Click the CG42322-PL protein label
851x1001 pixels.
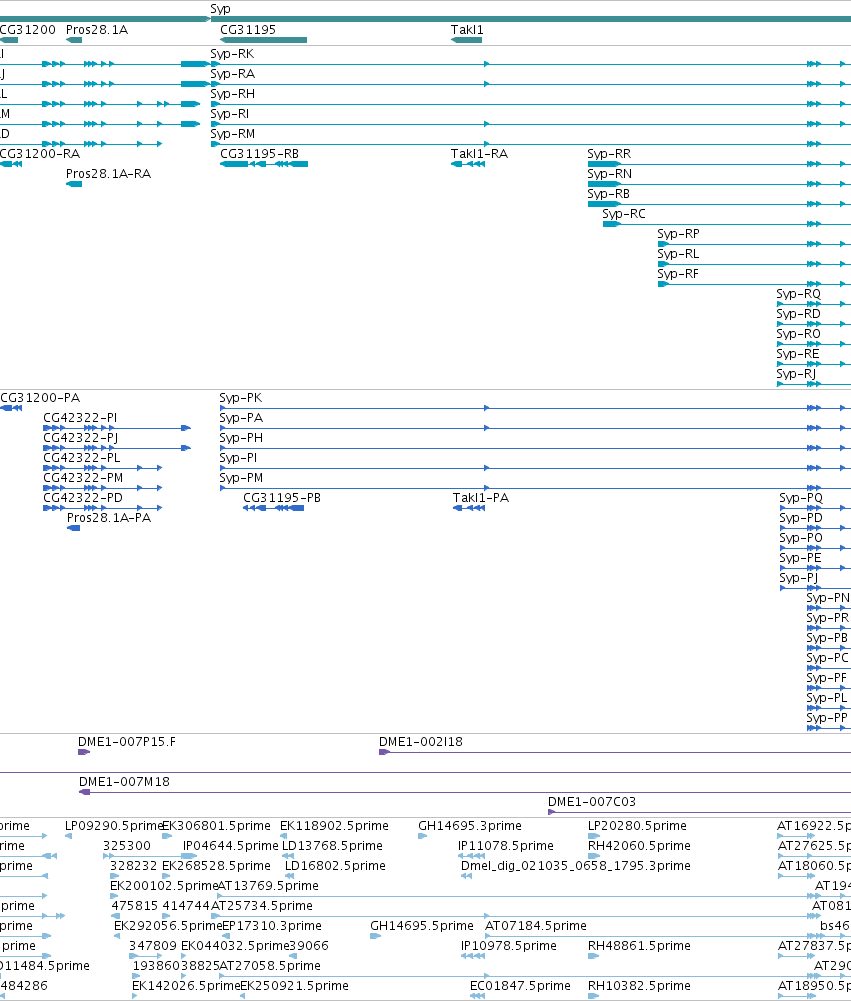[81, 458]
